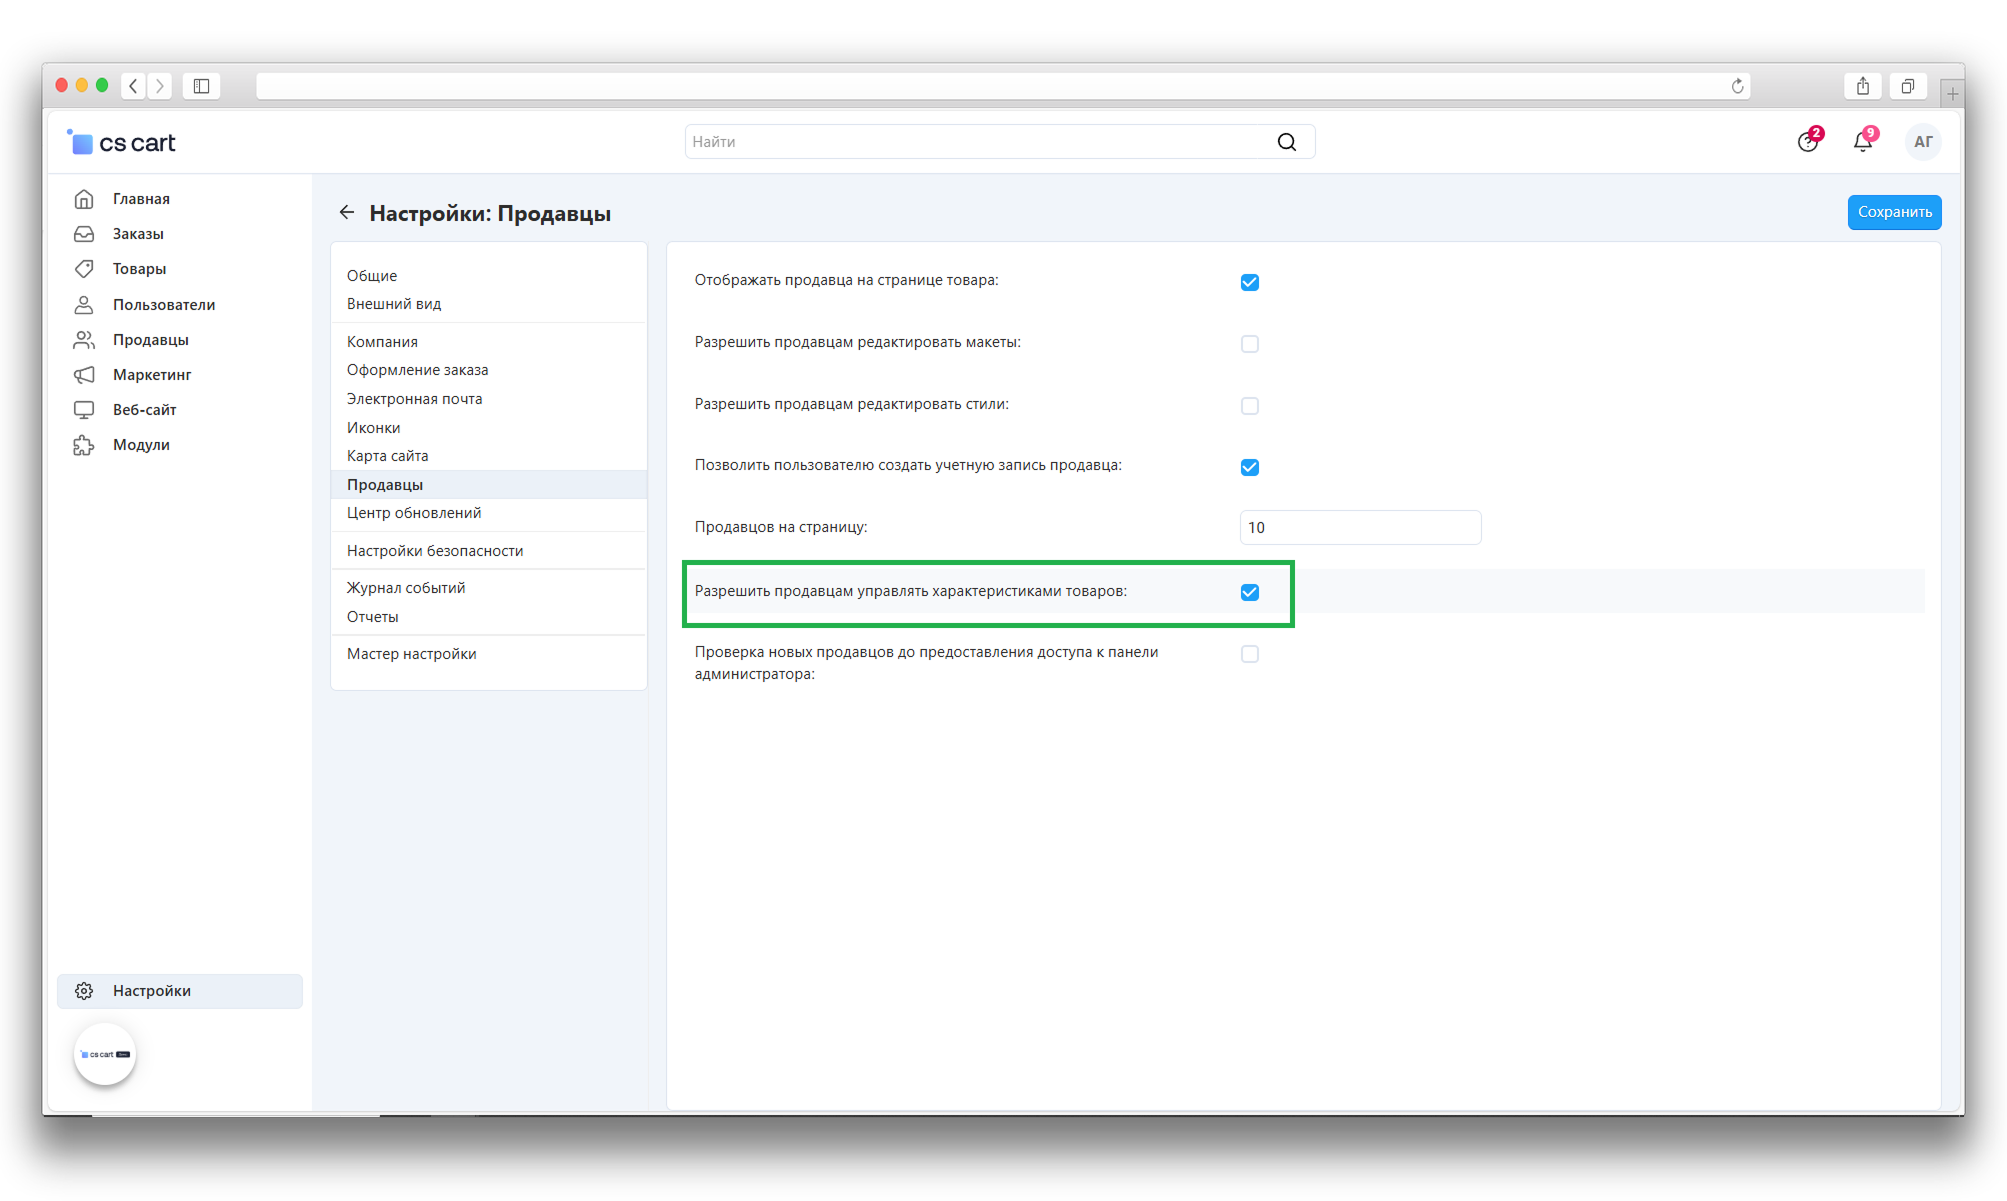Enable Разрешить продавцам редактировать макеты checkbox
This screenshot has height=1201, width=2007.
(x=1249, y=344)
